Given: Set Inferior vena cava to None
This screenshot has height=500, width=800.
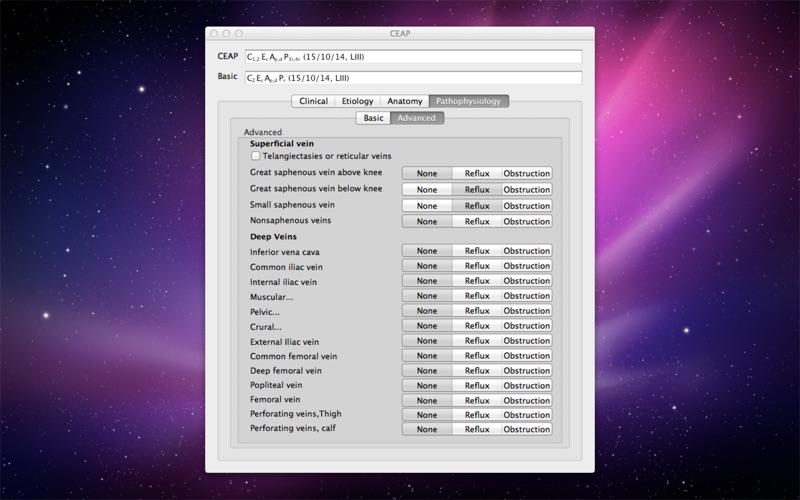Looking at the screenshot, I should 427,251.
